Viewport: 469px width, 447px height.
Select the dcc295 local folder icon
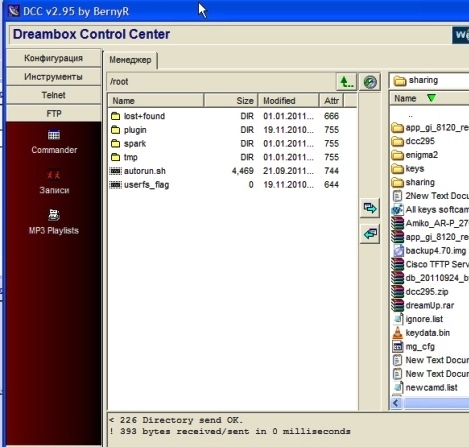(397, 141)
